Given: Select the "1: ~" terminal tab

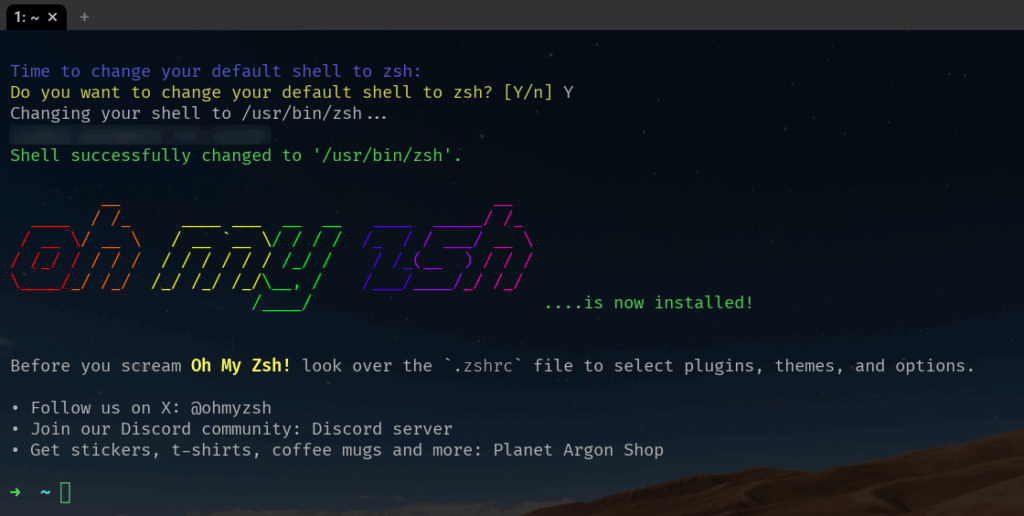Looking at the screenshot, I should coord(26,17).
